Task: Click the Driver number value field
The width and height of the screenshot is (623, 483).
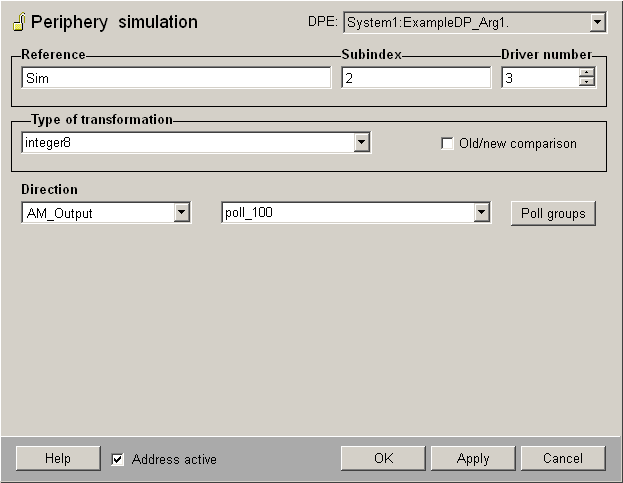Action: [538, 78]
